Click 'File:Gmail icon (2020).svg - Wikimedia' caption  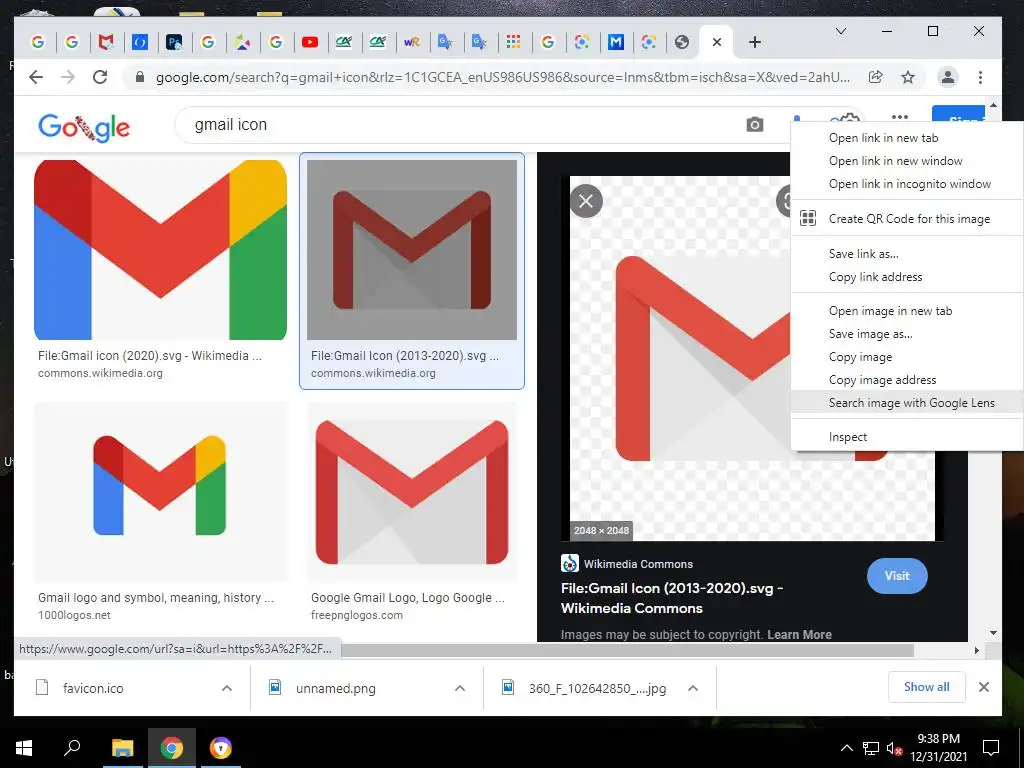(150, 356)
